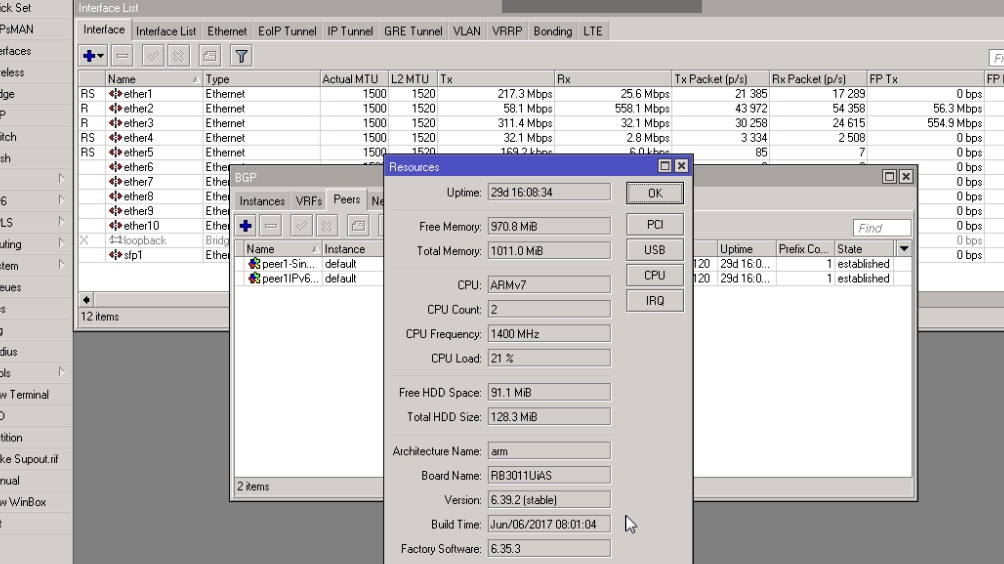This screenshot has width=1004, height=564.
Task: Click left scroll arrow under interface table
Action: coord(85,299)
